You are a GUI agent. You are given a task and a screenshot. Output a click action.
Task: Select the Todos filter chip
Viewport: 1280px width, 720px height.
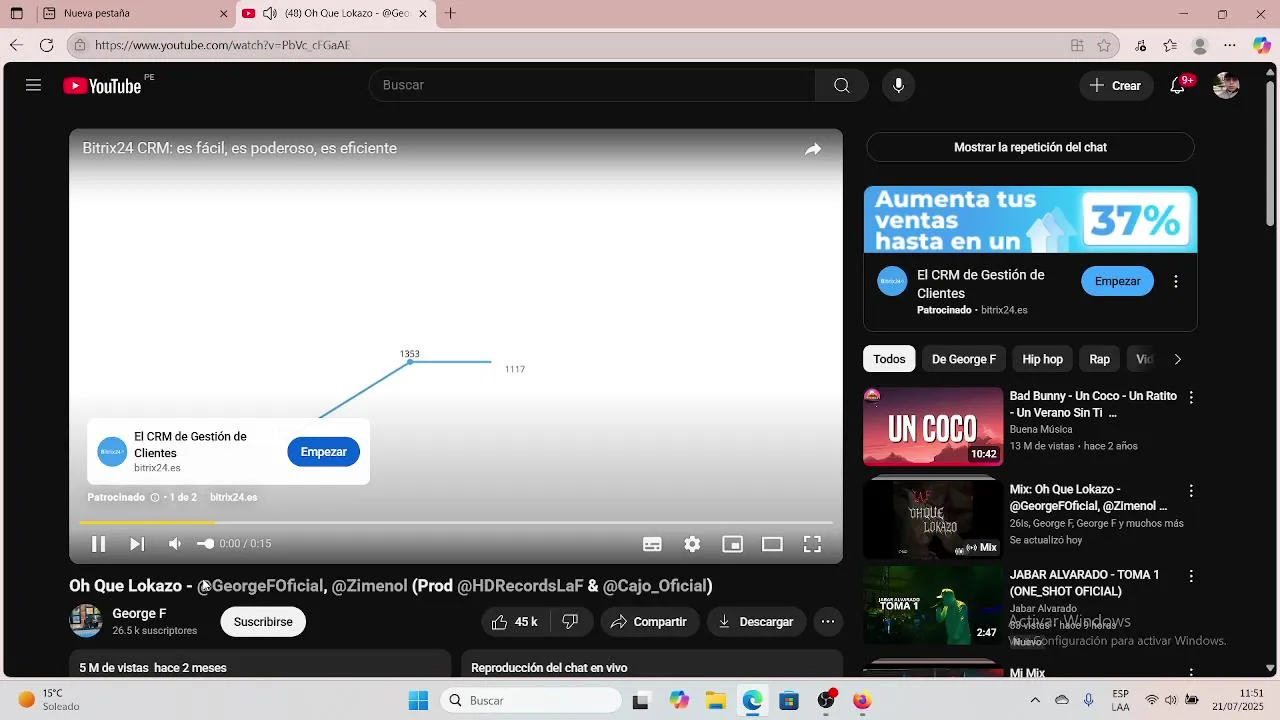coord(889,359)
